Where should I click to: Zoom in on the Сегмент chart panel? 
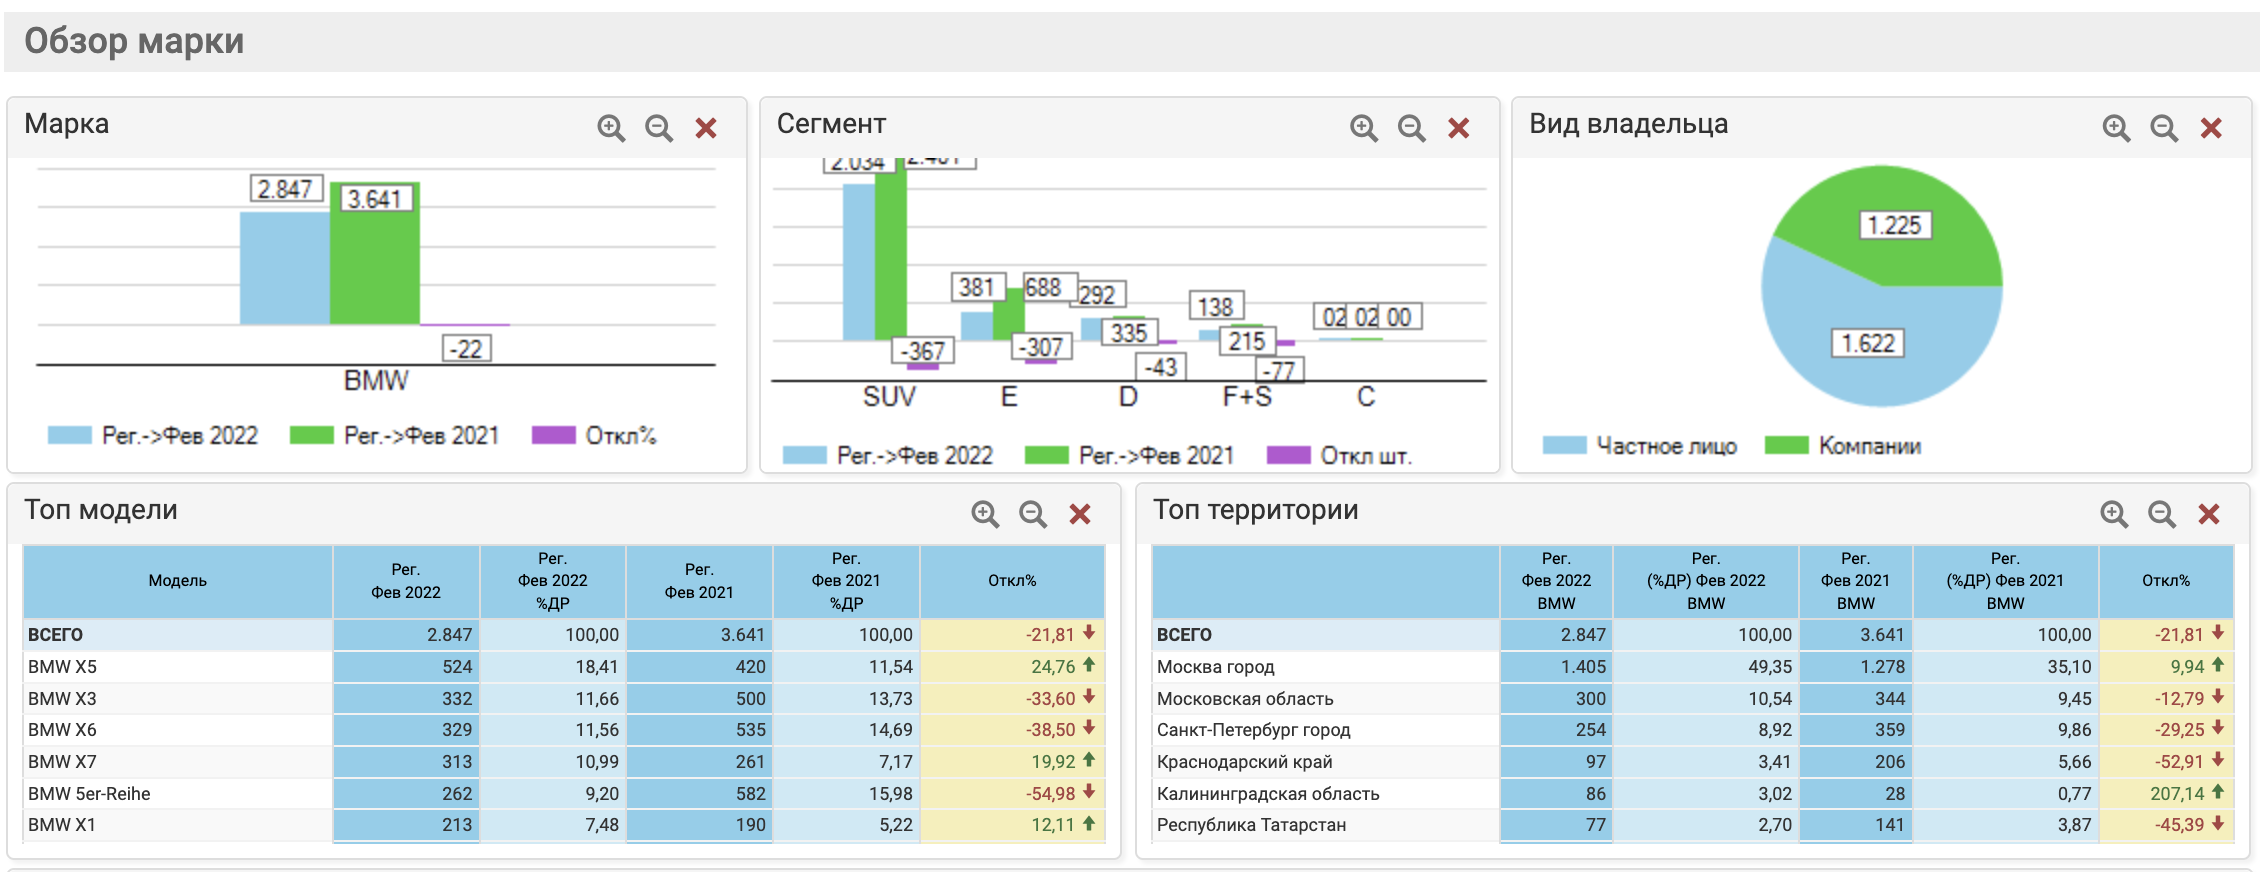point(1364,128)
